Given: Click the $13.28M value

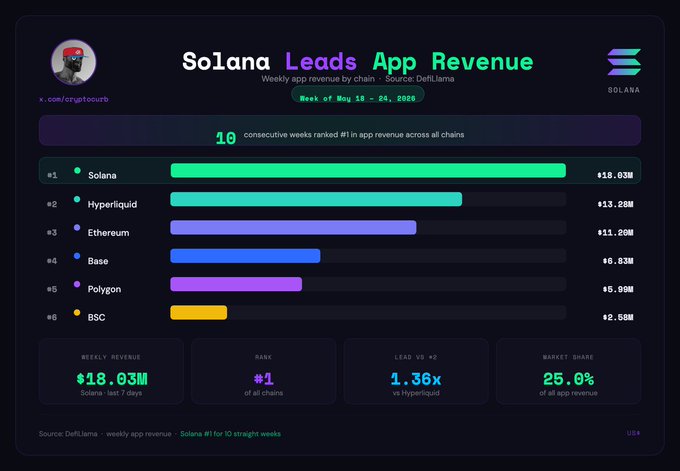Looking at the screenshot, I should (615, 204).
